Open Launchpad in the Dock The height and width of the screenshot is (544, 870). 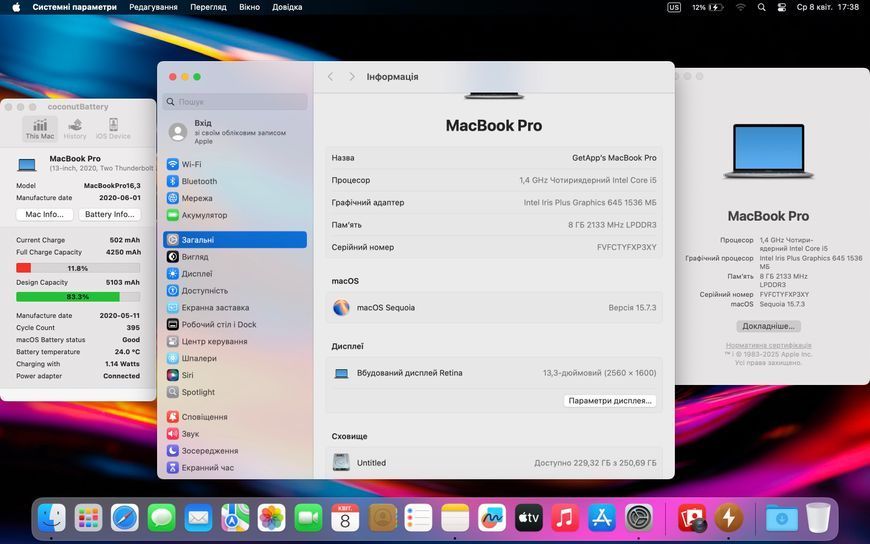click(88, 518)
